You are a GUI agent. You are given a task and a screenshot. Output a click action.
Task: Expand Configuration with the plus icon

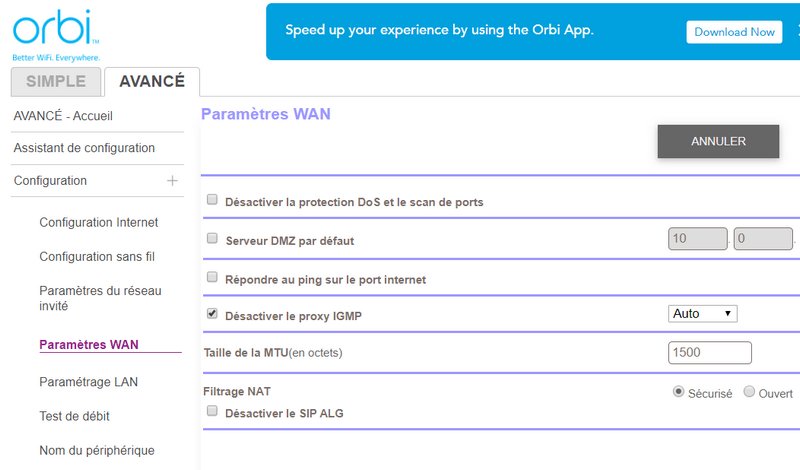tap(172, 181)
